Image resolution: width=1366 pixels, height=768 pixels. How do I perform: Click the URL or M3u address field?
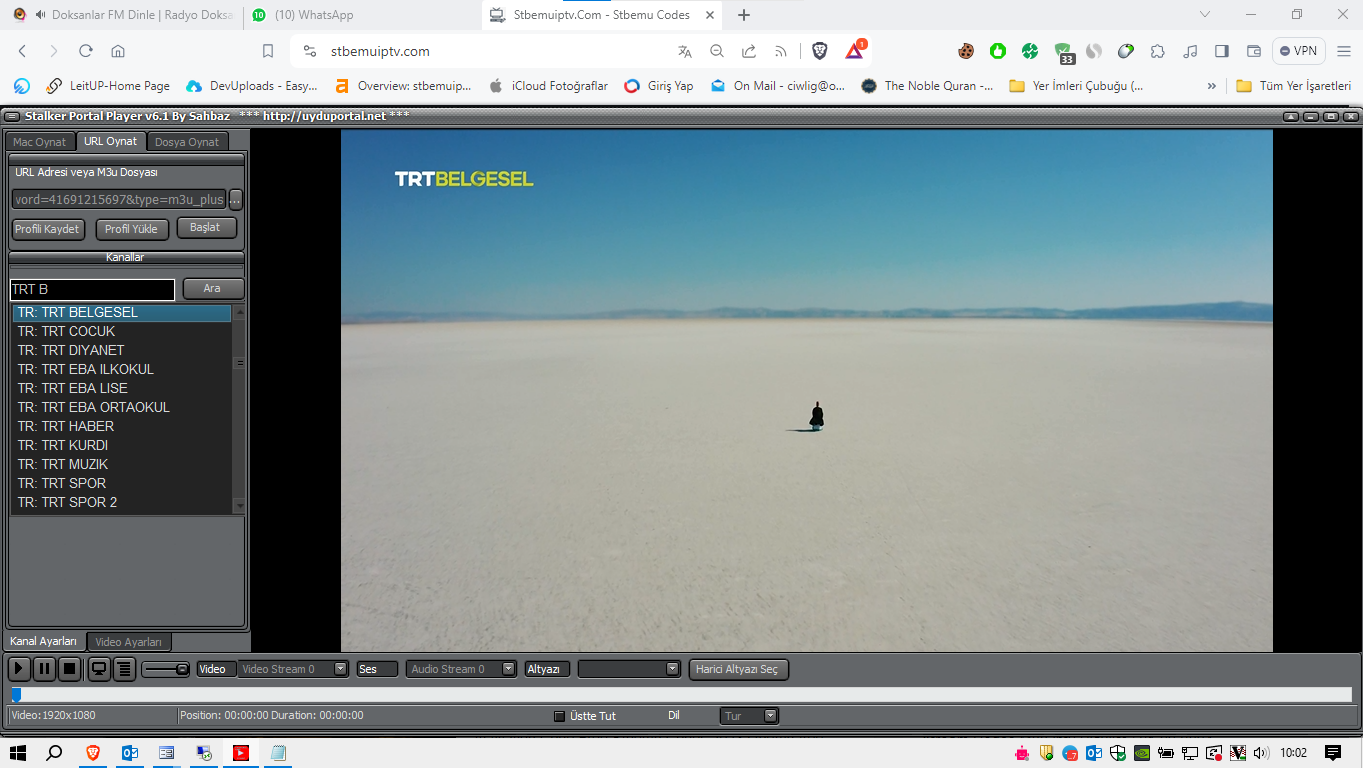[x=119, y=199]
